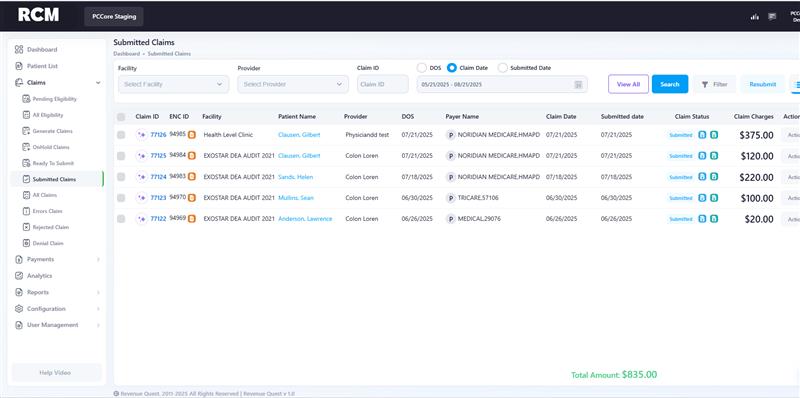Open Analytics in the sidebar
This screenshot has height=398, width=800.
(39, 276)
